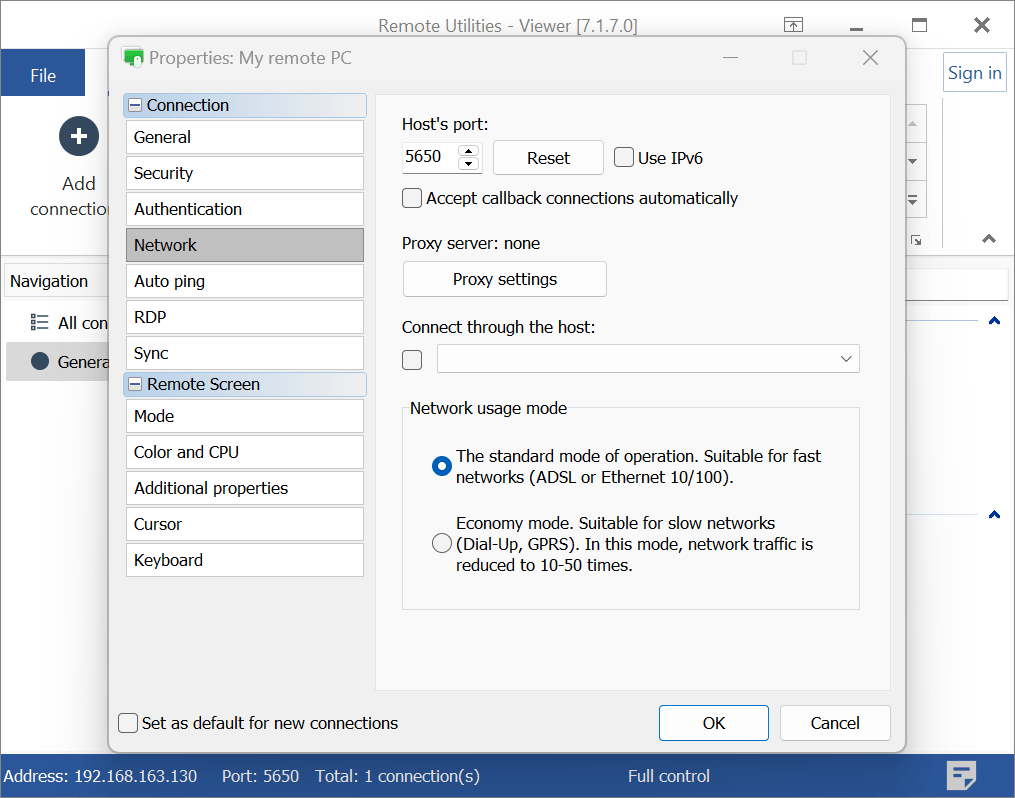Click the ribbon display options icon
This screenshot has width=1015, height=798.
pos(794,25)
